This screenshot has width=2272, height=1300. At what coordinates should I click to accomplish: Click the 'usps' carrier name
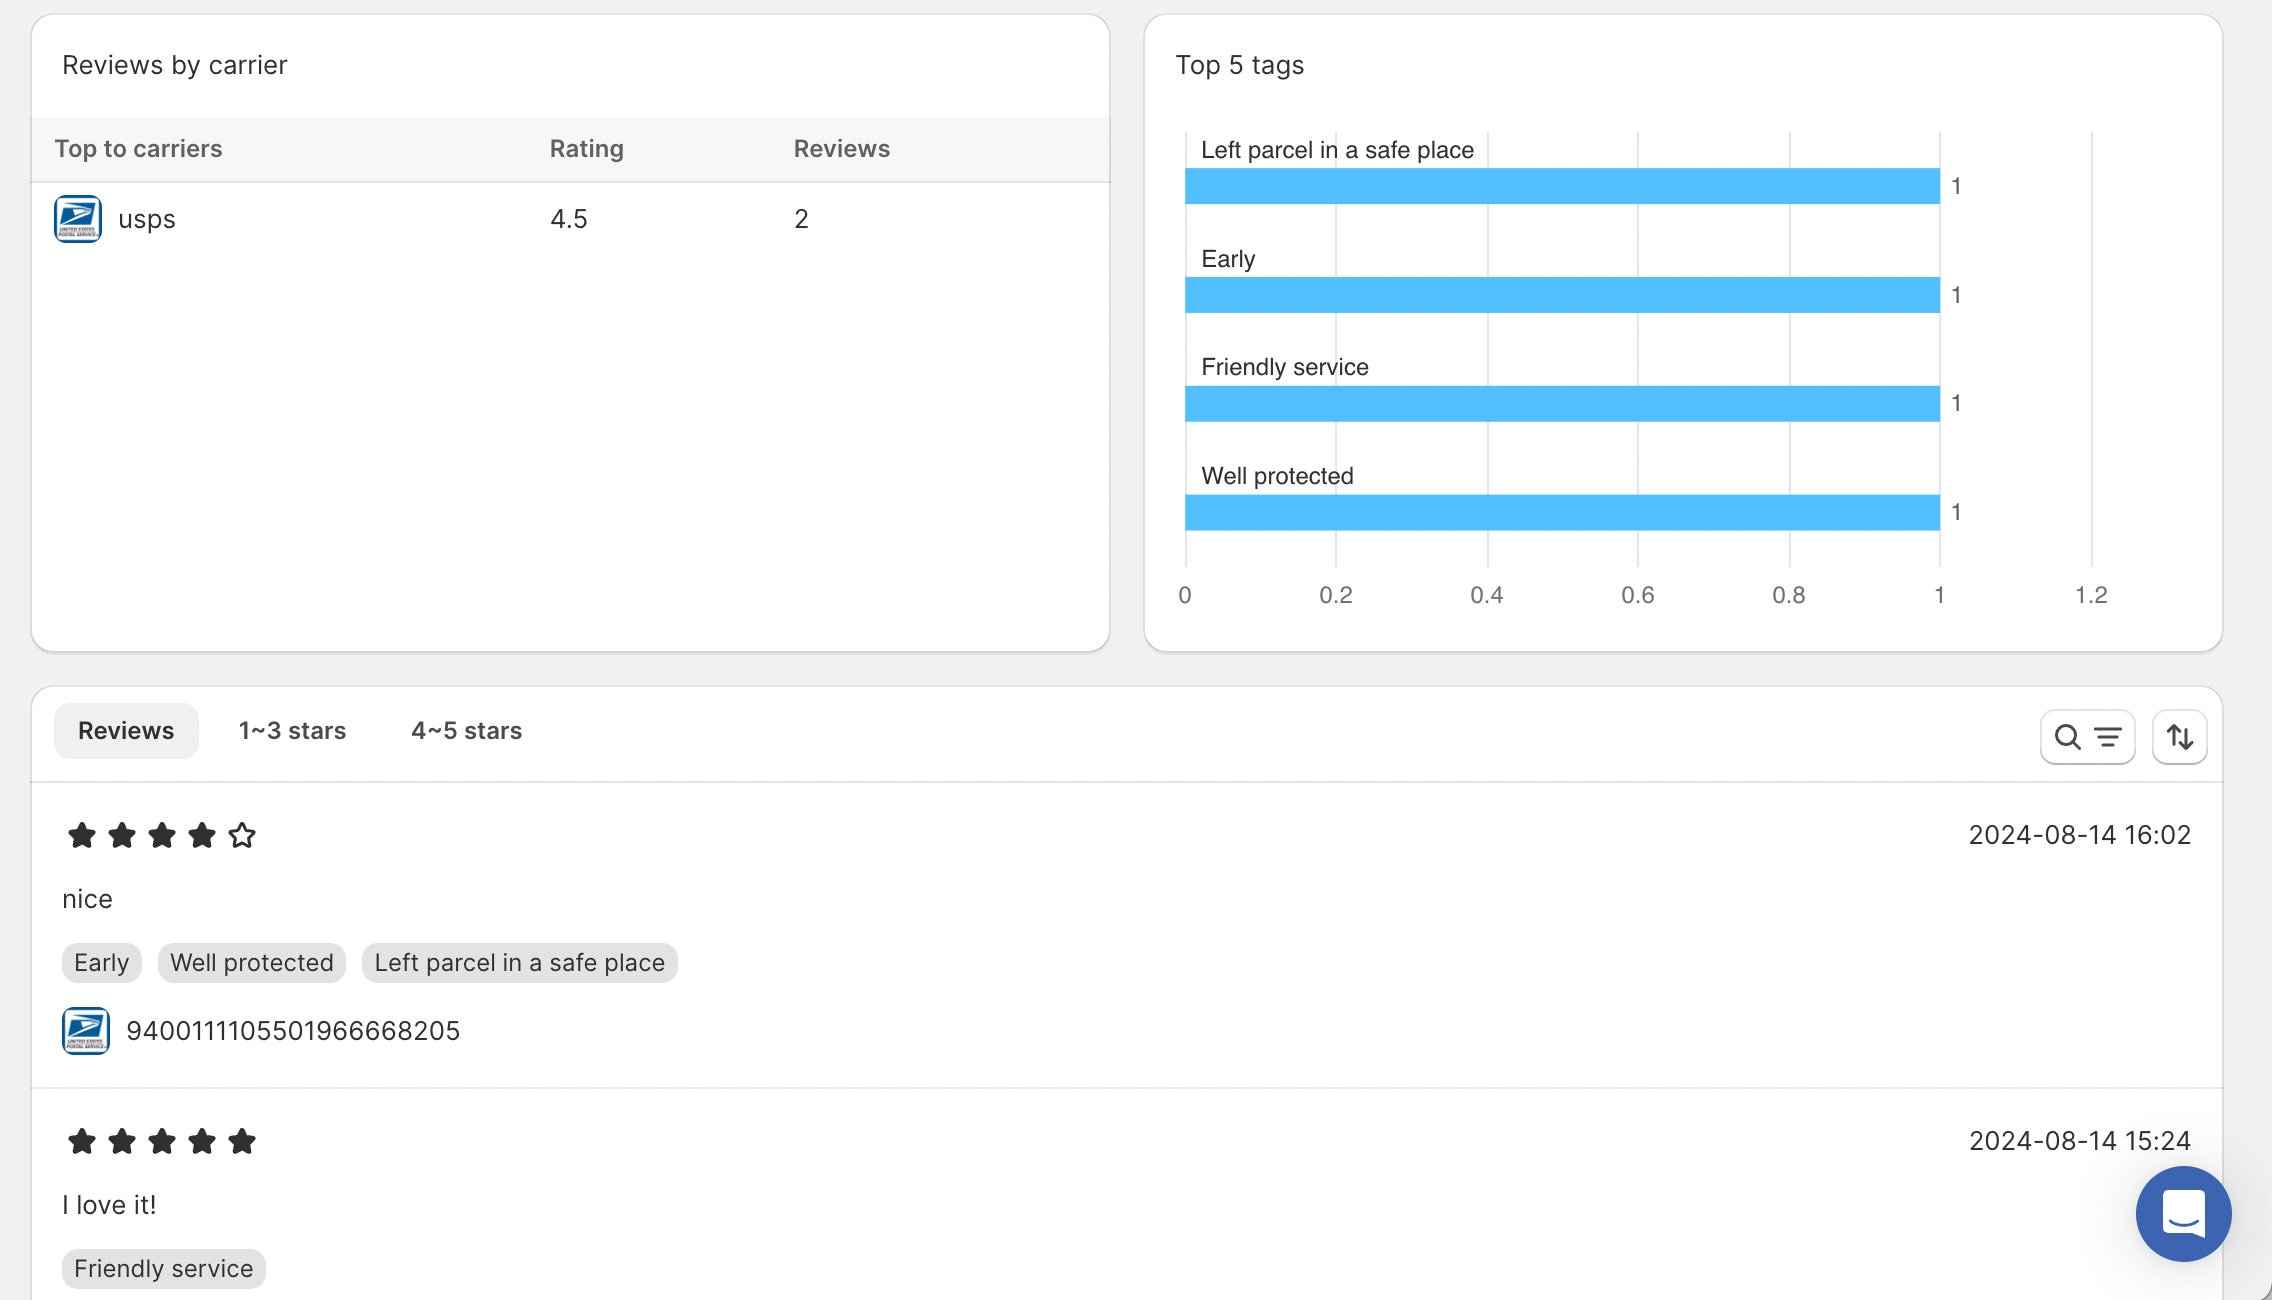coord(147,219)
